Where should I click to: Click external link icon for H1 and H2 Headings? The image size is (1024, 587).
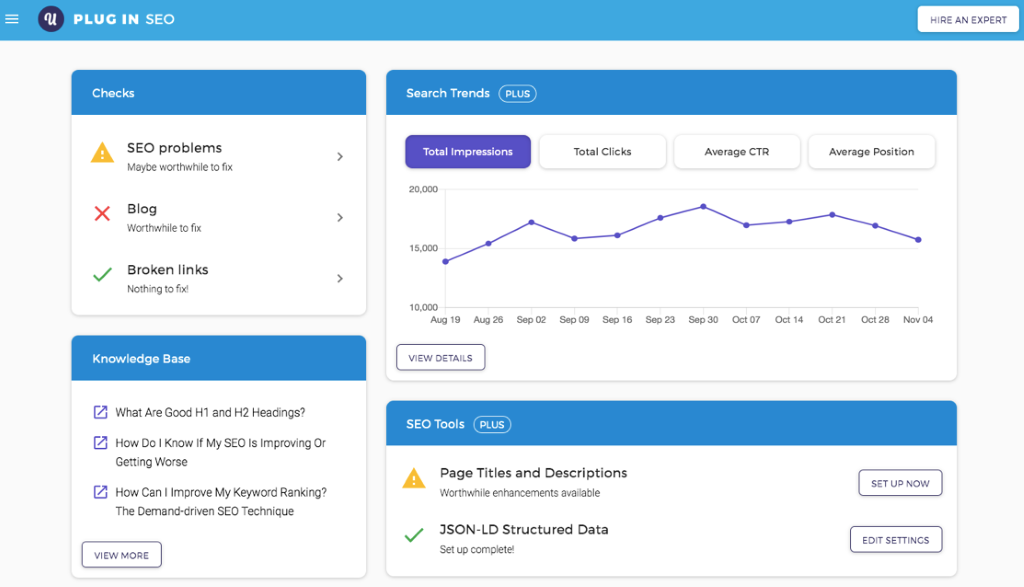100,412
